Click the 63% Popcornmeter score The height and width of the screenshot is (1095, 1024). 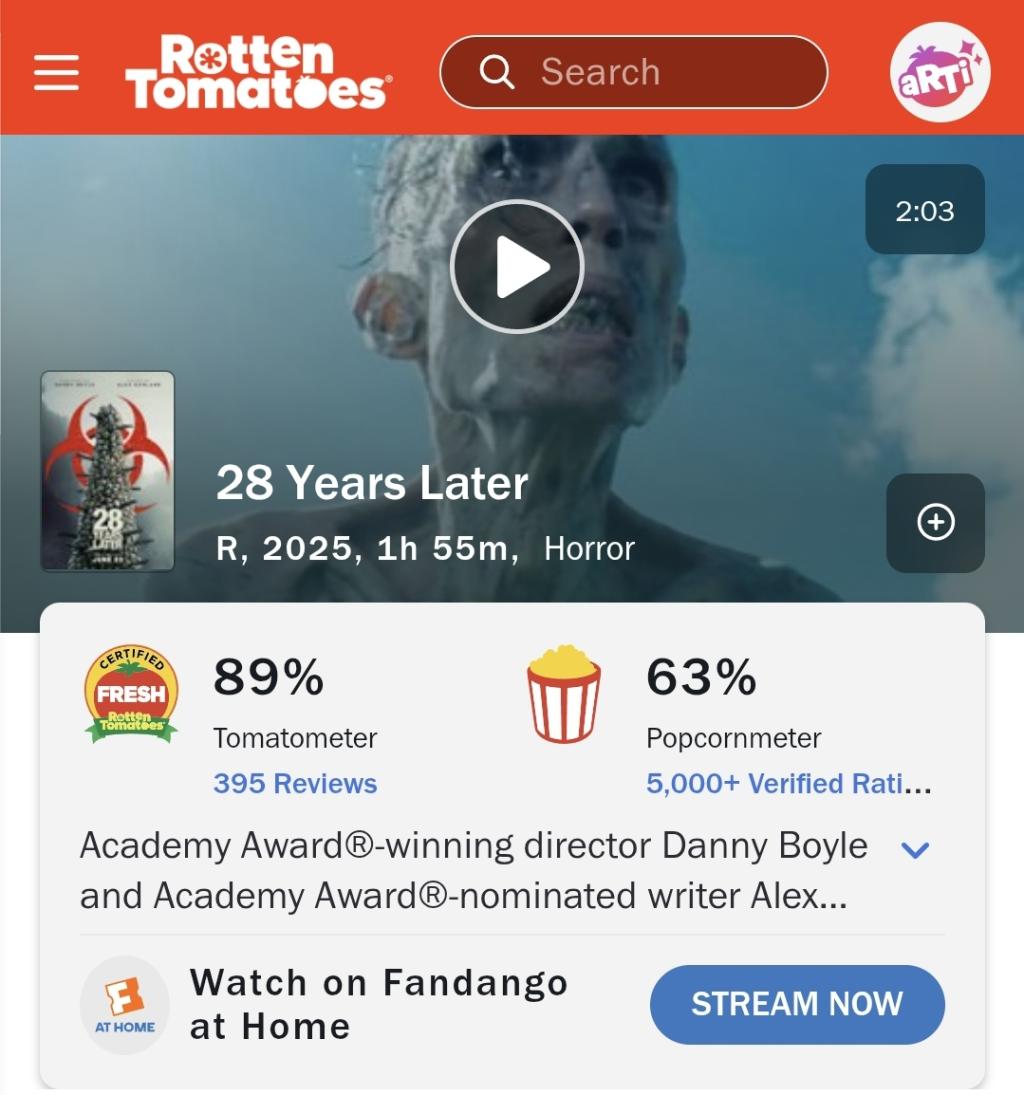[701, 677]
